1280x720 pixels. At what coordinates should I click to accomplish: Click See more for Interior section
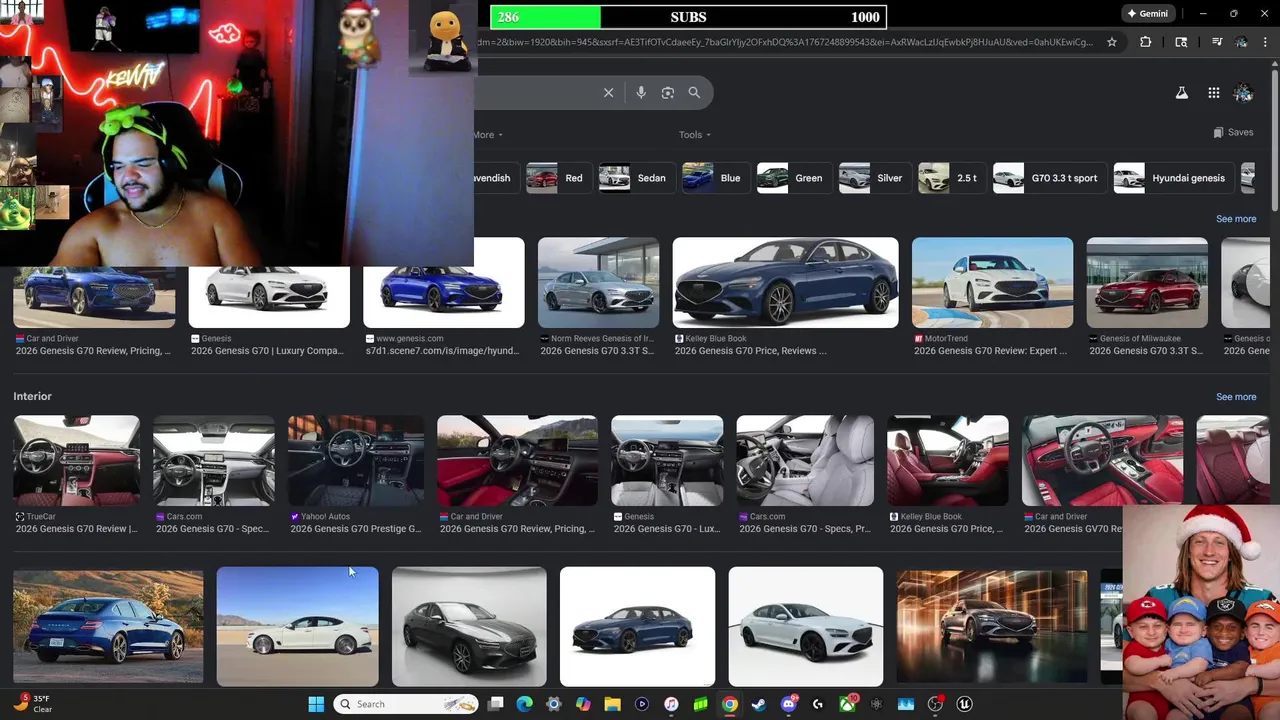tap(1236, 397)
